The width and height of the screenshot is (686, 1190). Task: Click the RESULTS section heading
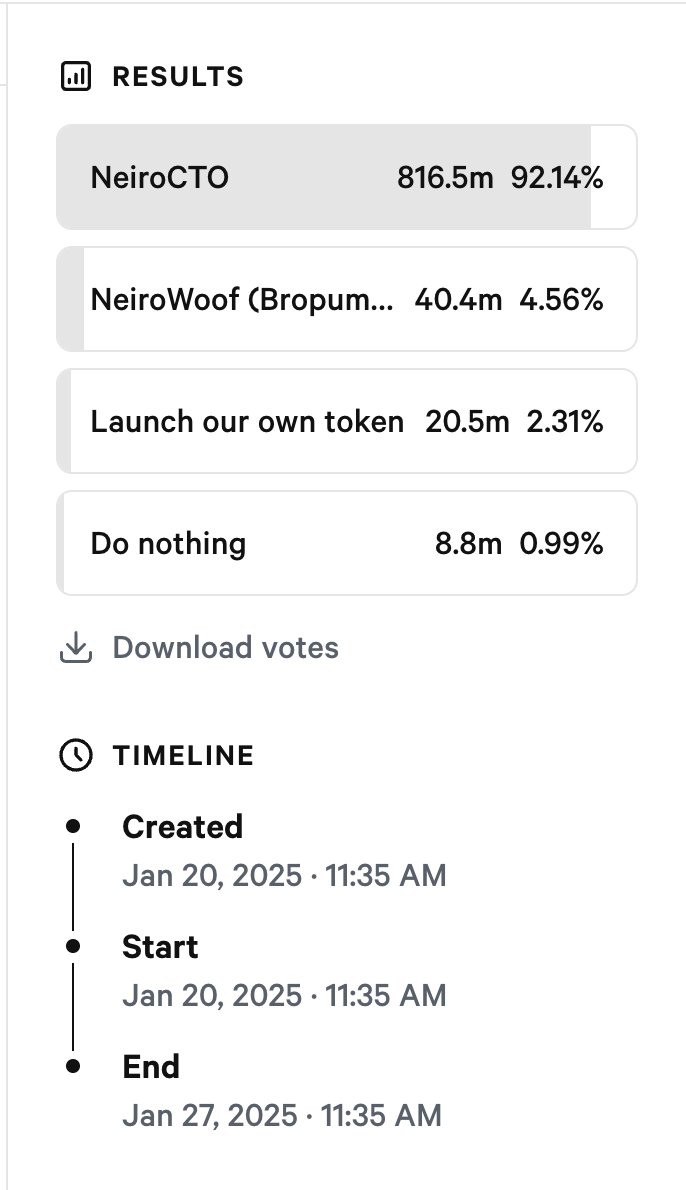[x=178, y=77]
